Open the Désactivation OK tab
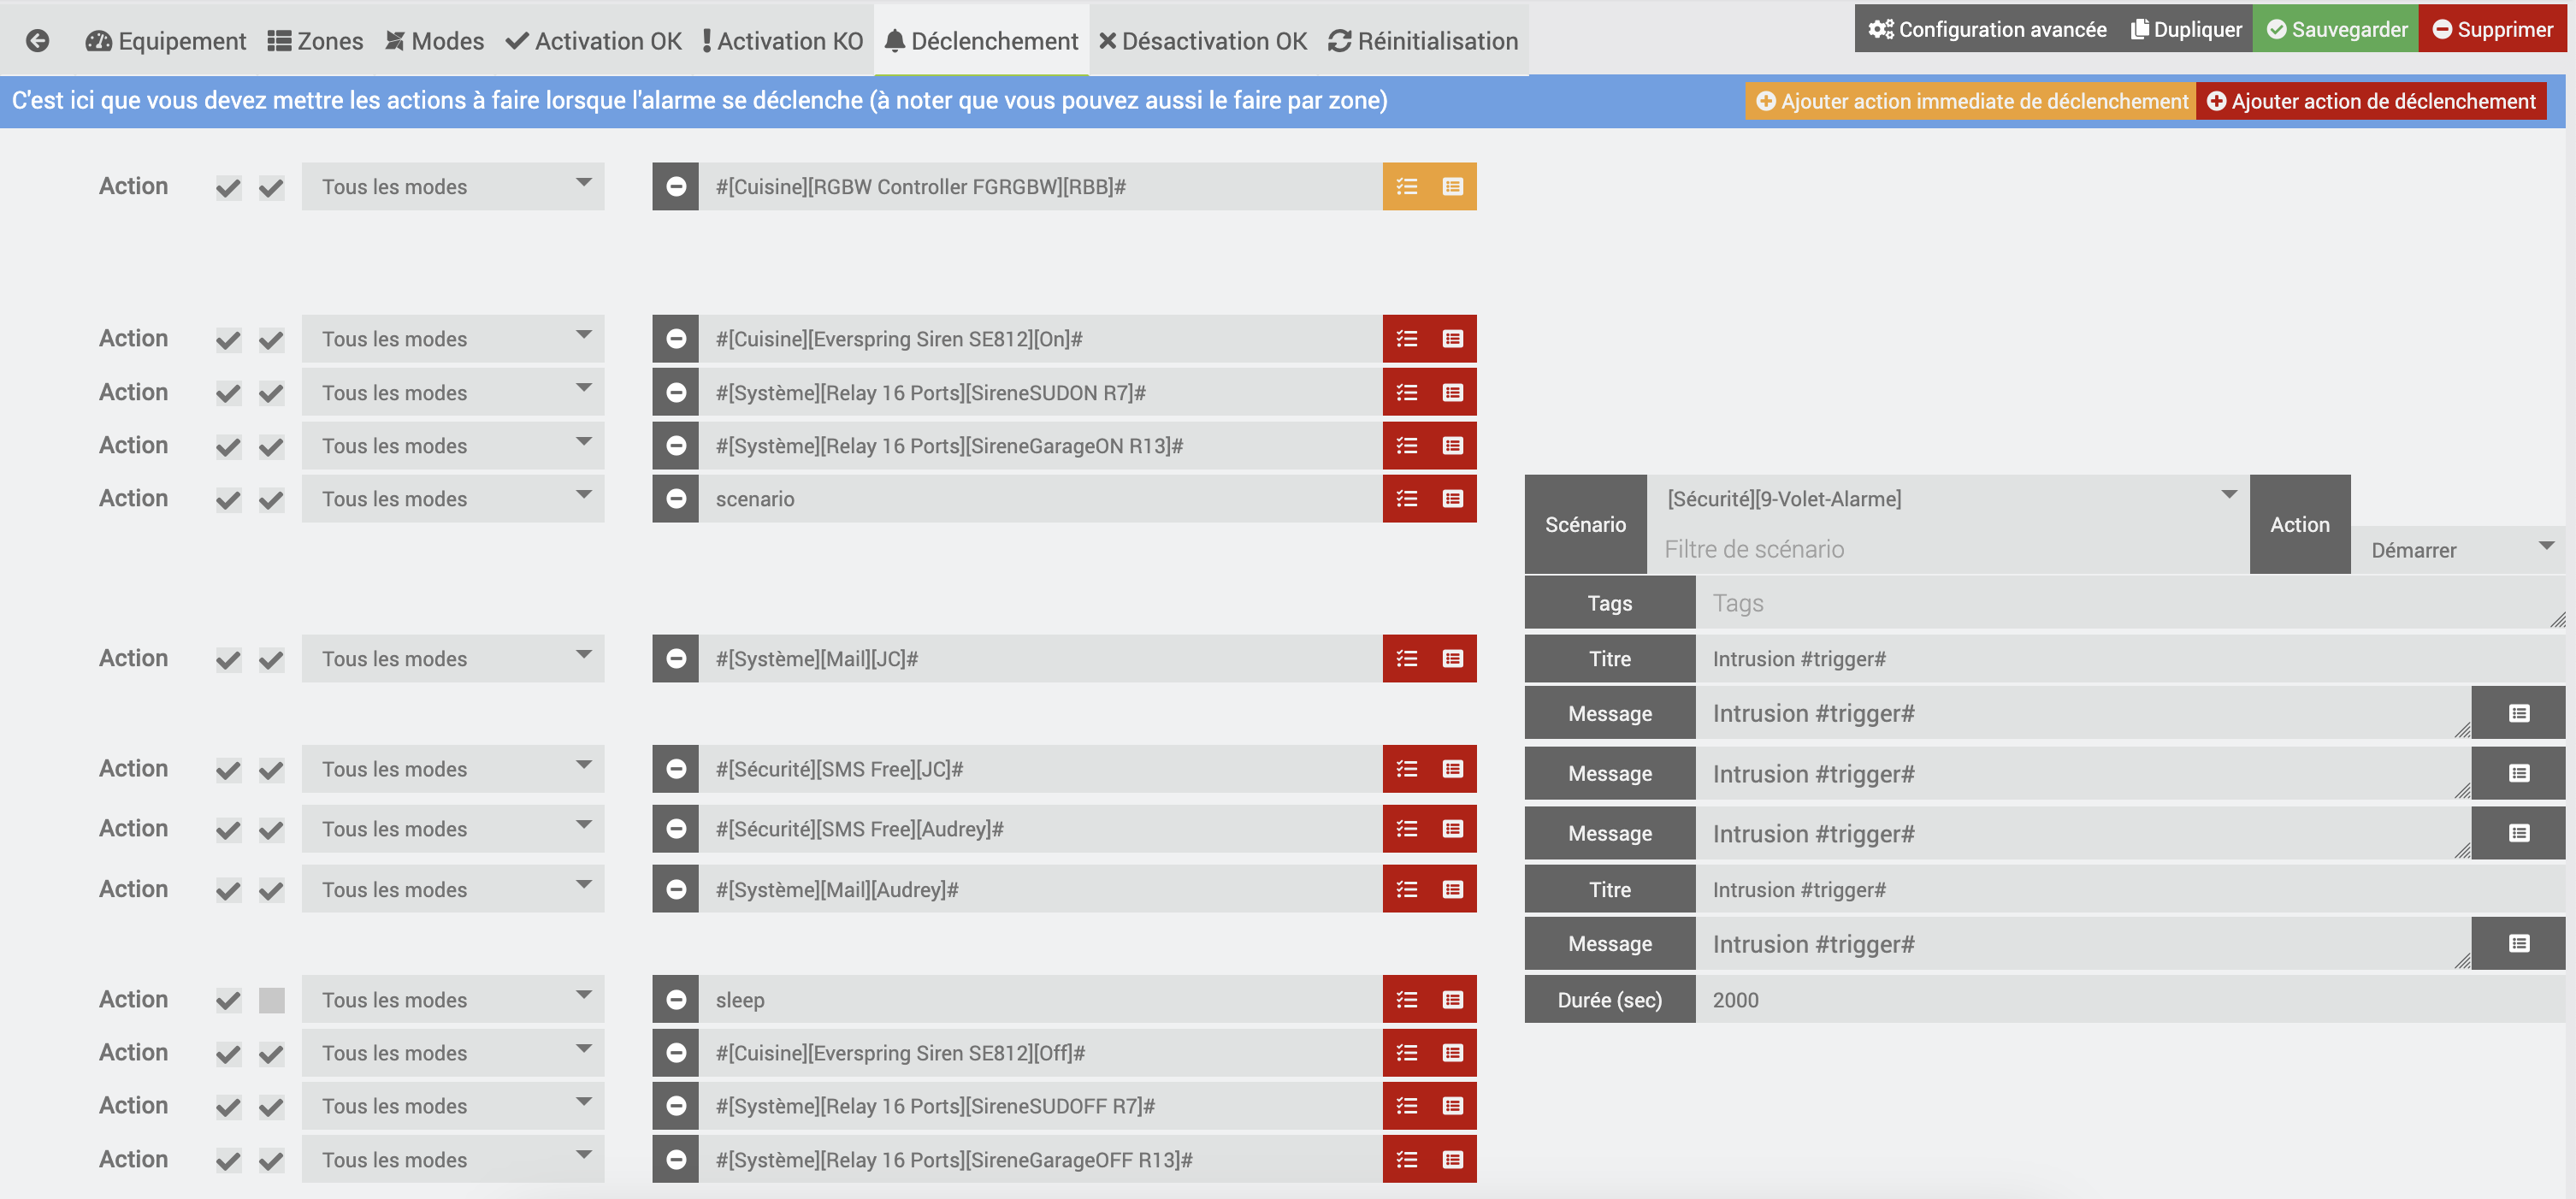 point(1203,41)
